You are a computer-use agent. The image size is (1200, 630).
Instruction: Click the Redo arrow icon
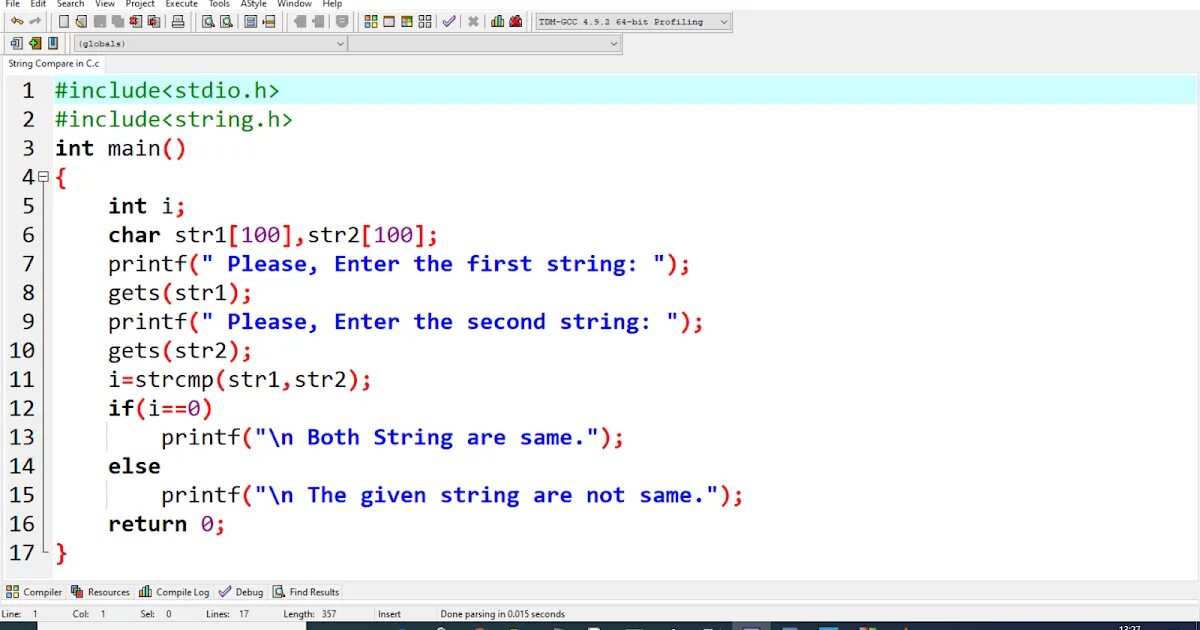[x=35, y=21]
